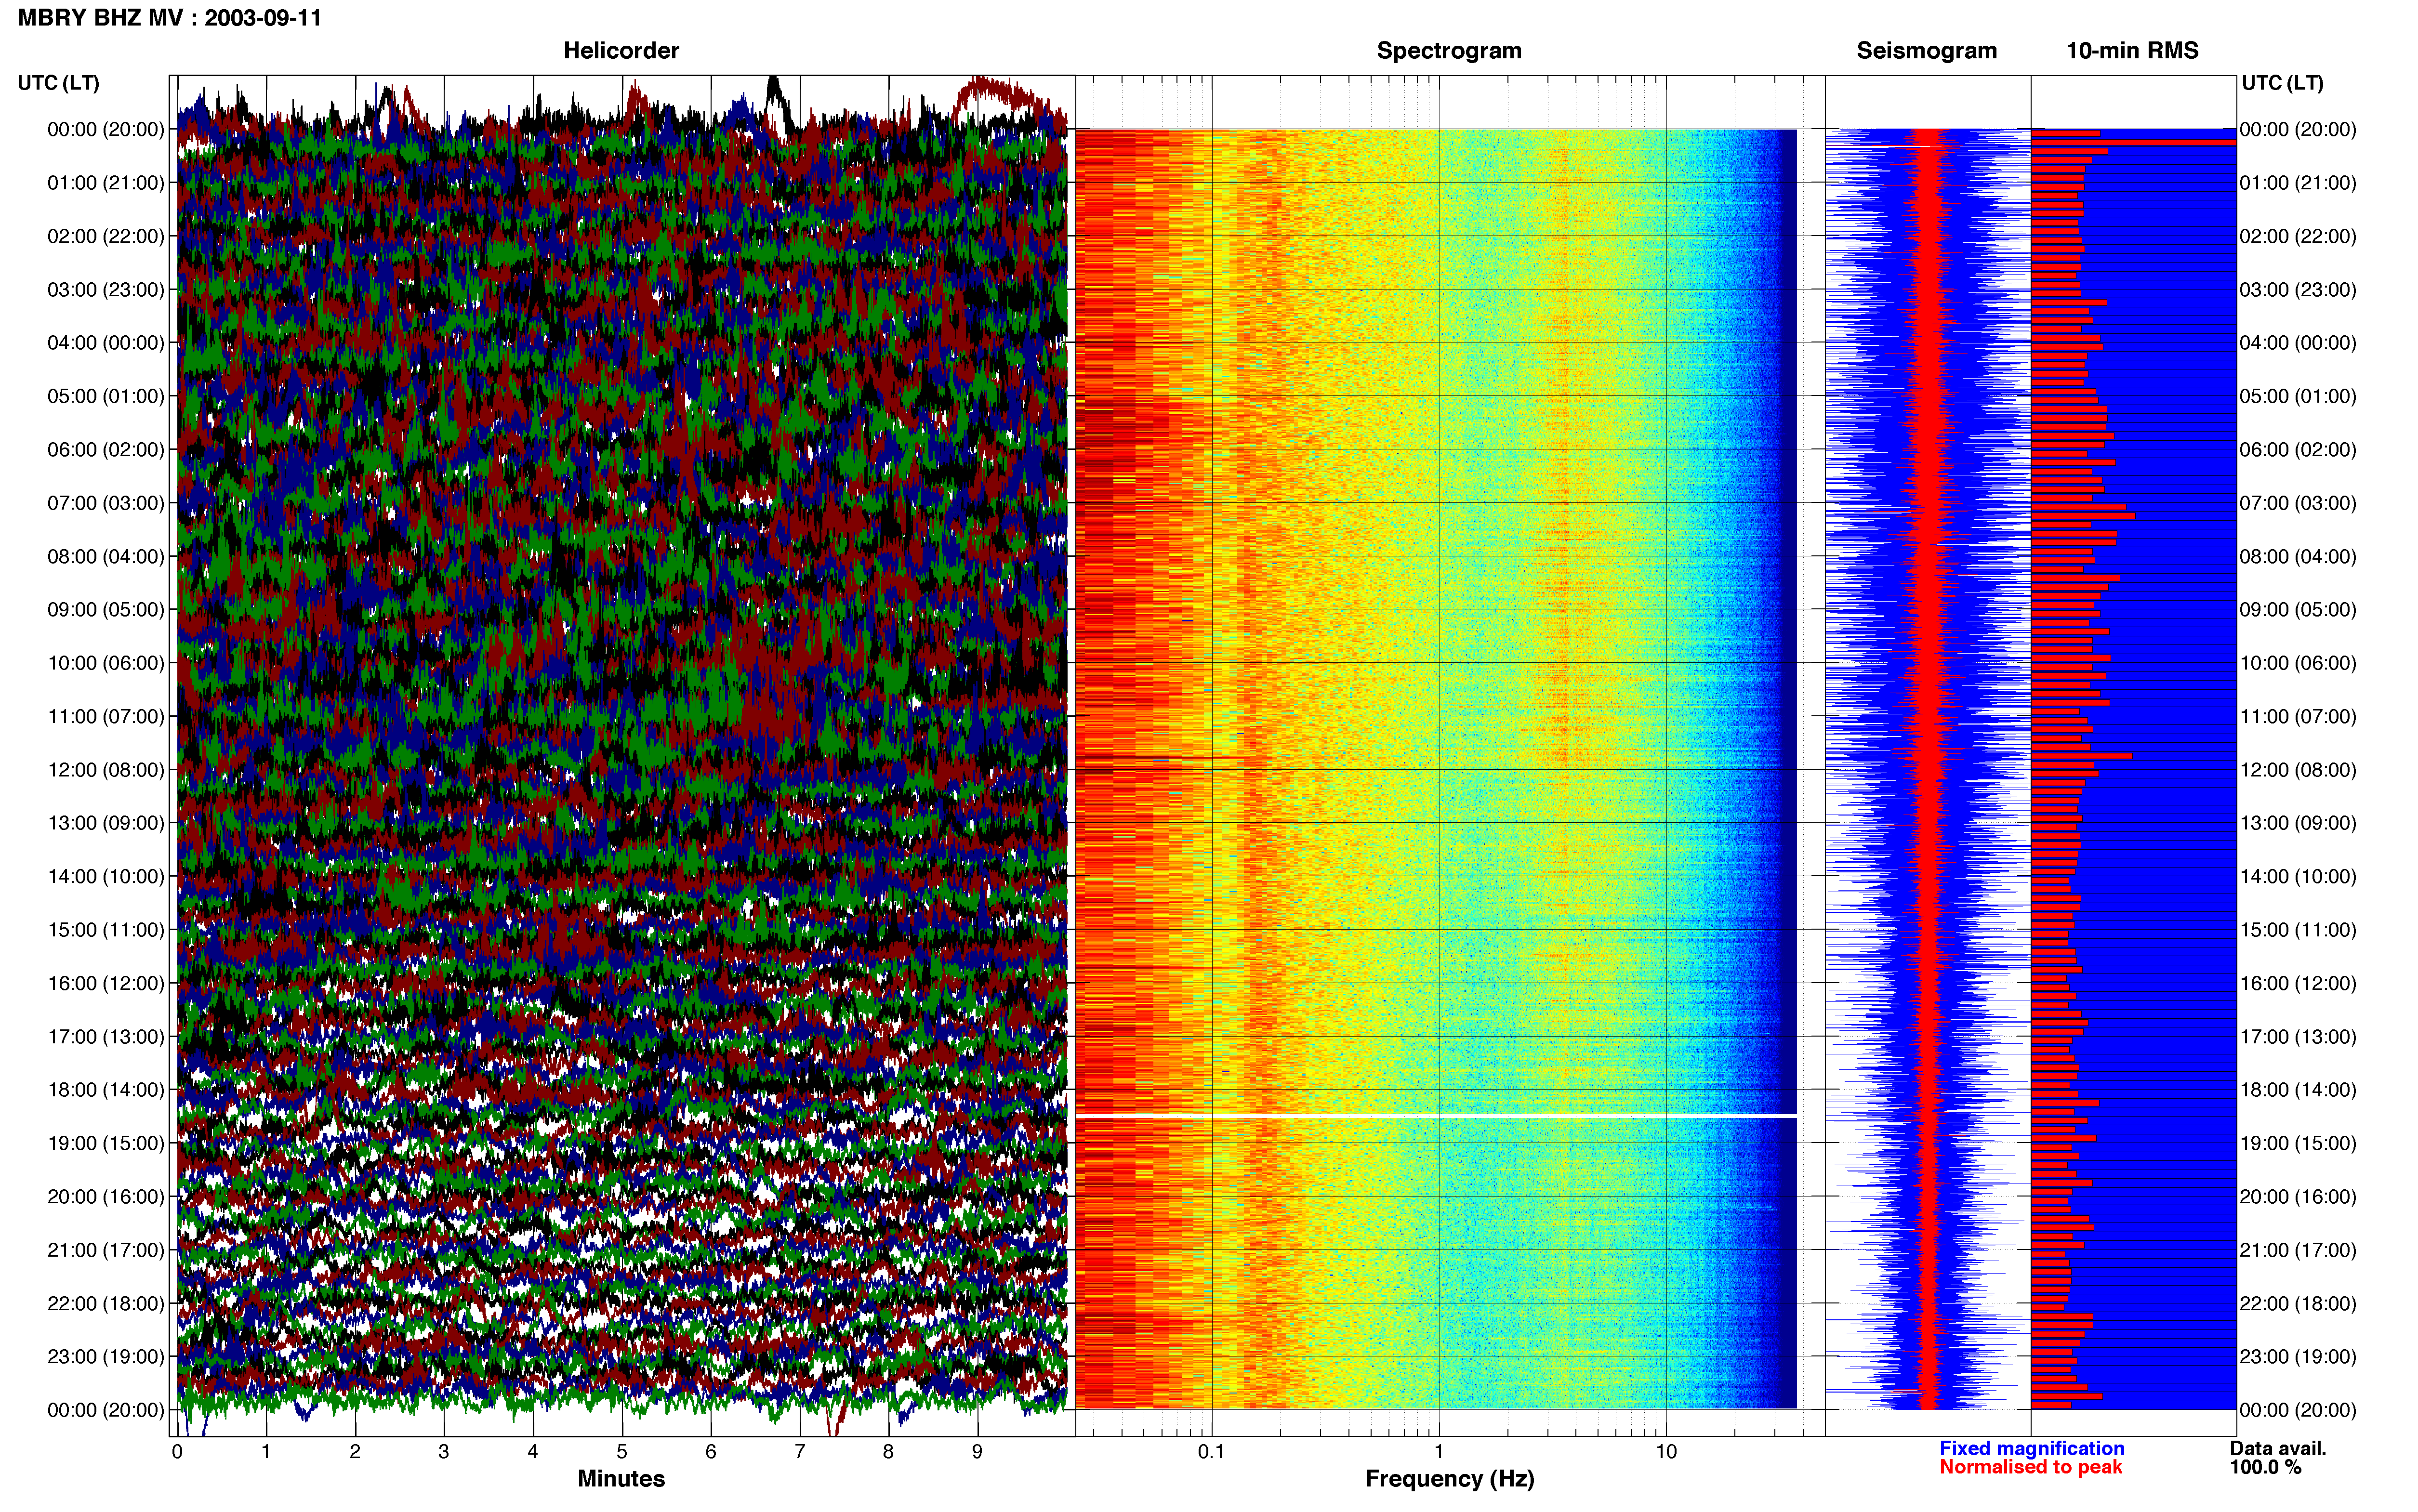Click left time label '08:00 (04:00)'
This screenshot has width=2418, height=1512.
[106, 556]
